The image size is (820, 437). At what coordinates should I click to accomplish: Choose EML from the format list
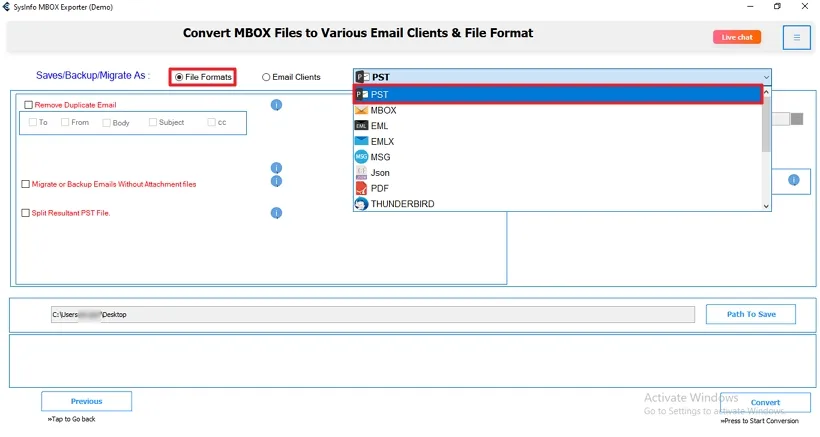557,126
